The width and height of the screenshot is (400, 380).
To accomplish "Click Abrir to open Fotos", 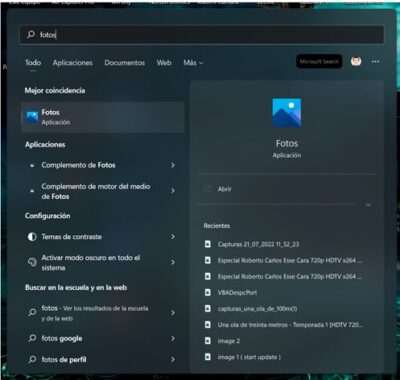I will point(224,189).
